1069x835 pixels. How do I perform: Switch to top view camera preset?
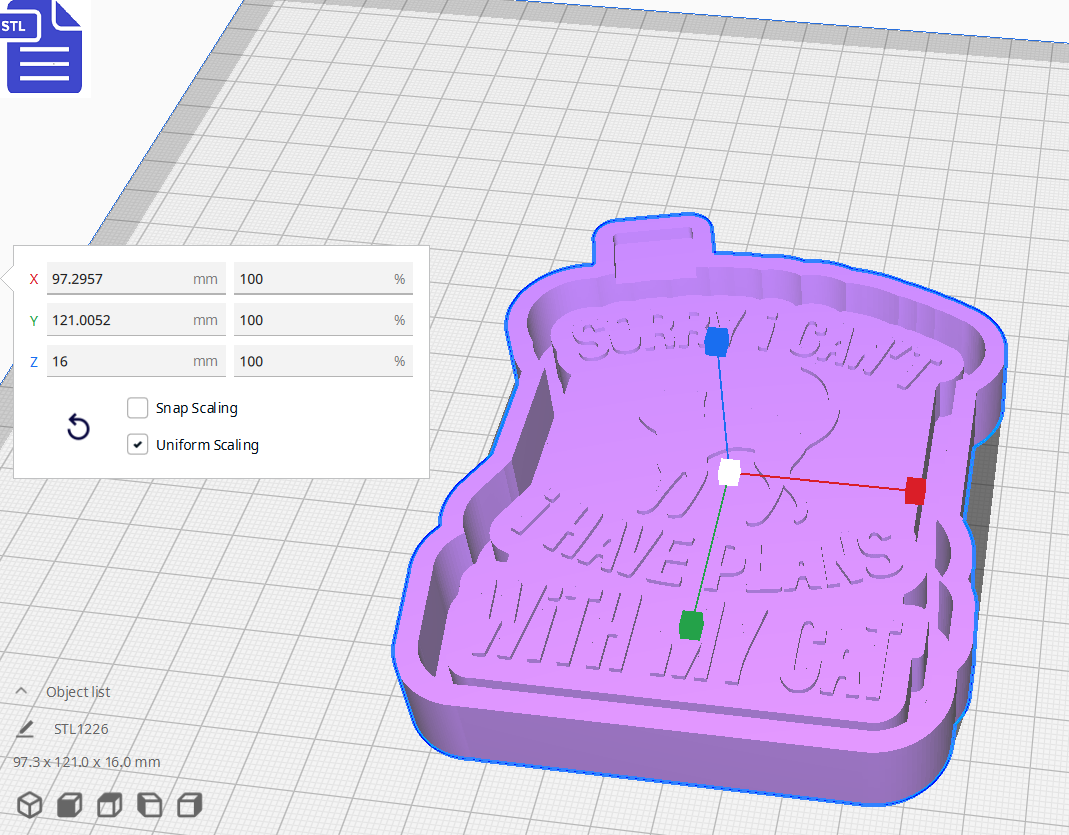109,805
